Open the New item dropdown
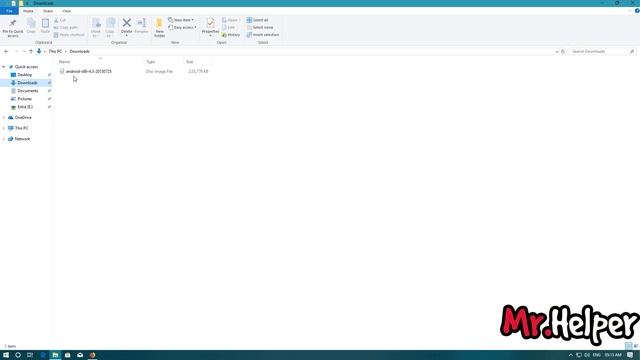The width and height of the screenshot is (640, 360). click(181, 20)
